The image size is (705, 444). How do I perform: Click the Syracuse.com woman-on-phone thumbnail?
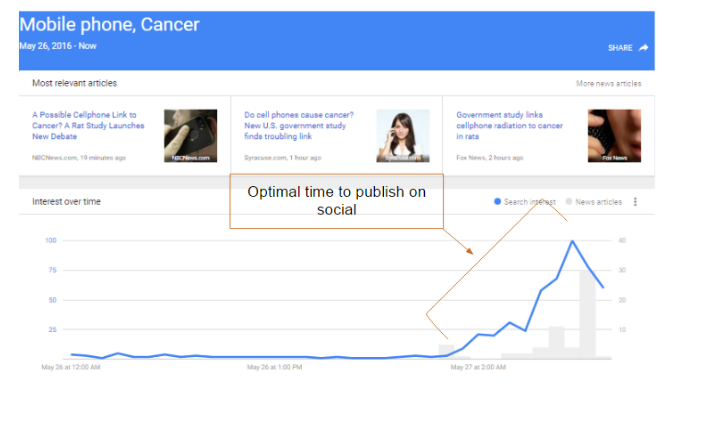coord(402,136)
